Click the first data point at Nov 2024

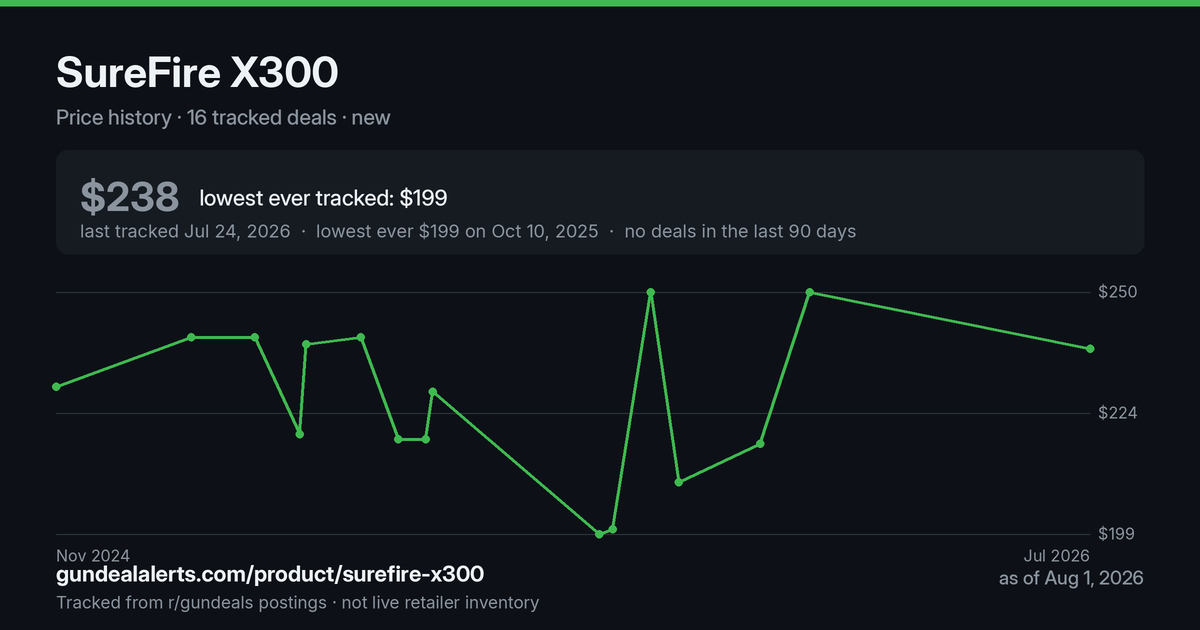(x=56, y=386)
